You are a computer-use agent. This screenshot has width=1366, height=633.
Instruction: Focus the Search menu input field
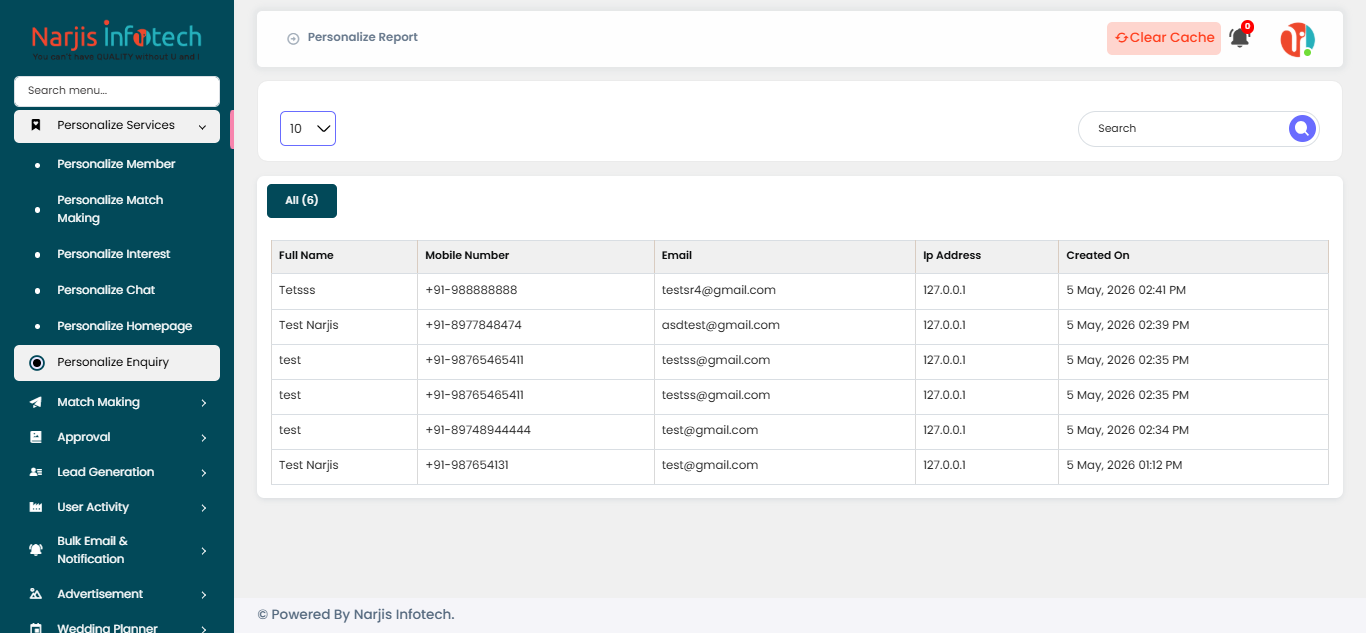[x=117, y=91]
